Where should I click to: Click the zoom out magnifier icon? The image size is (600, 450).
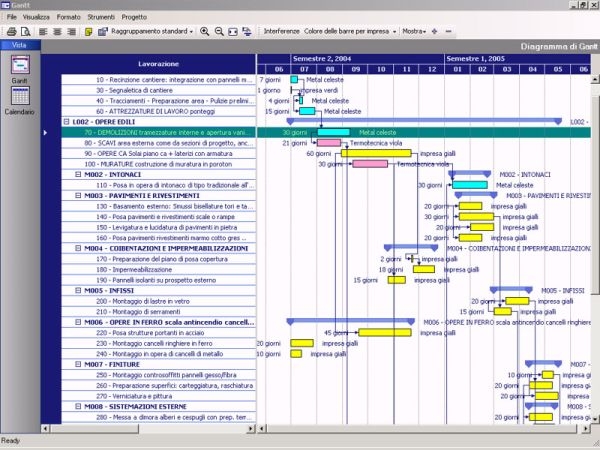[220, 32]
